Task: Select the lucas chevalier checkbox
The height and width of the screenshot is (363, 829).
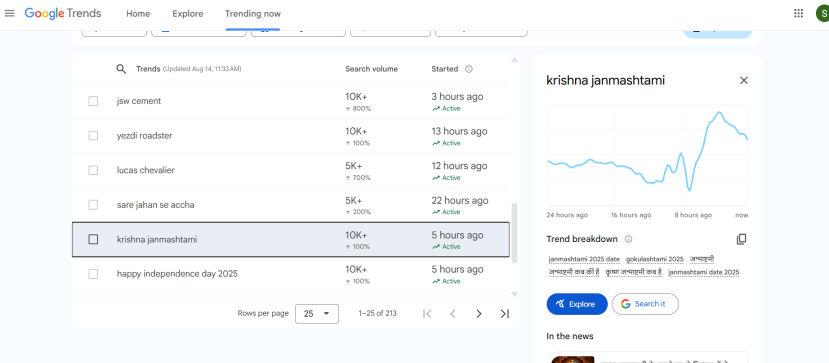Action: [93, 170]
